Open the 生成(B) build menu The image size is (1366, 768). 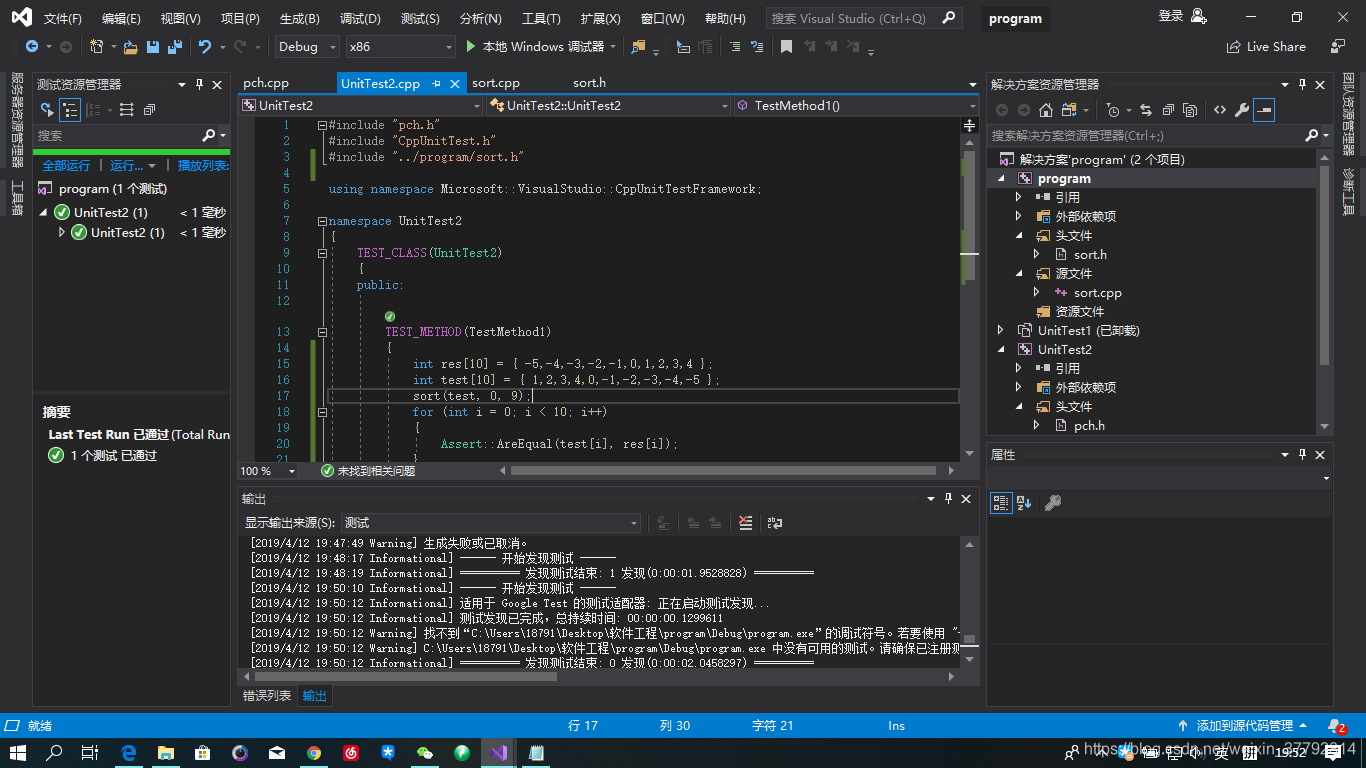pos(299,19)
